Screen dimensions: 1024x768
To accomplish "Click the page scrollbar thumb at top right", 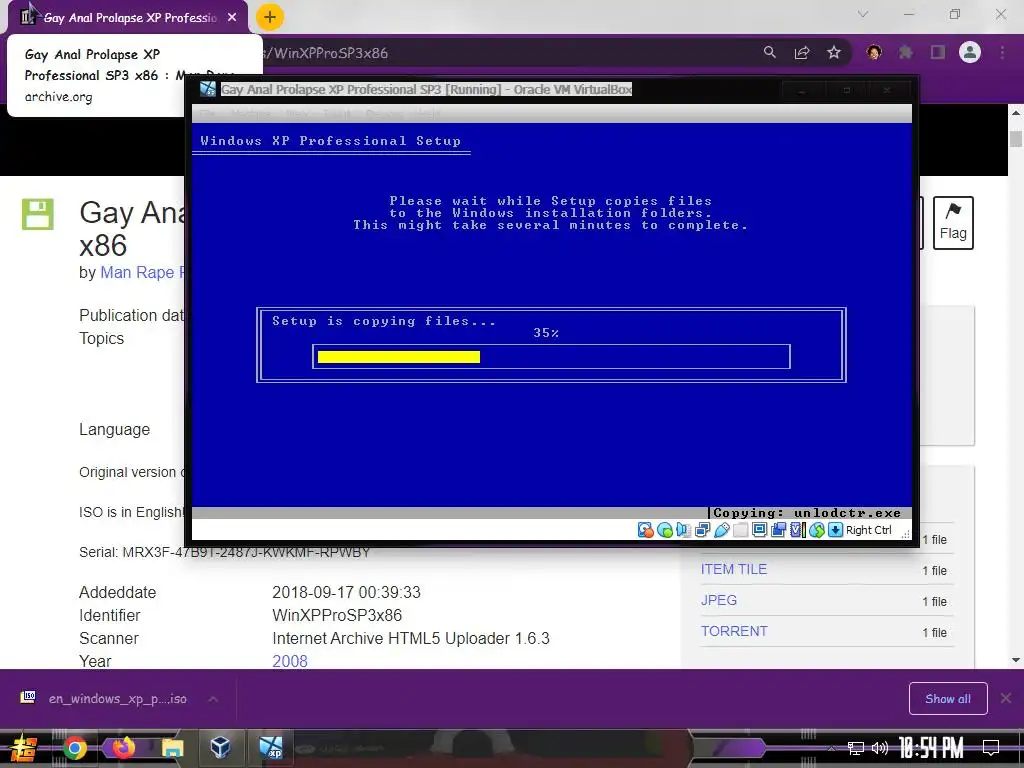I will (x=1016, y=138).
